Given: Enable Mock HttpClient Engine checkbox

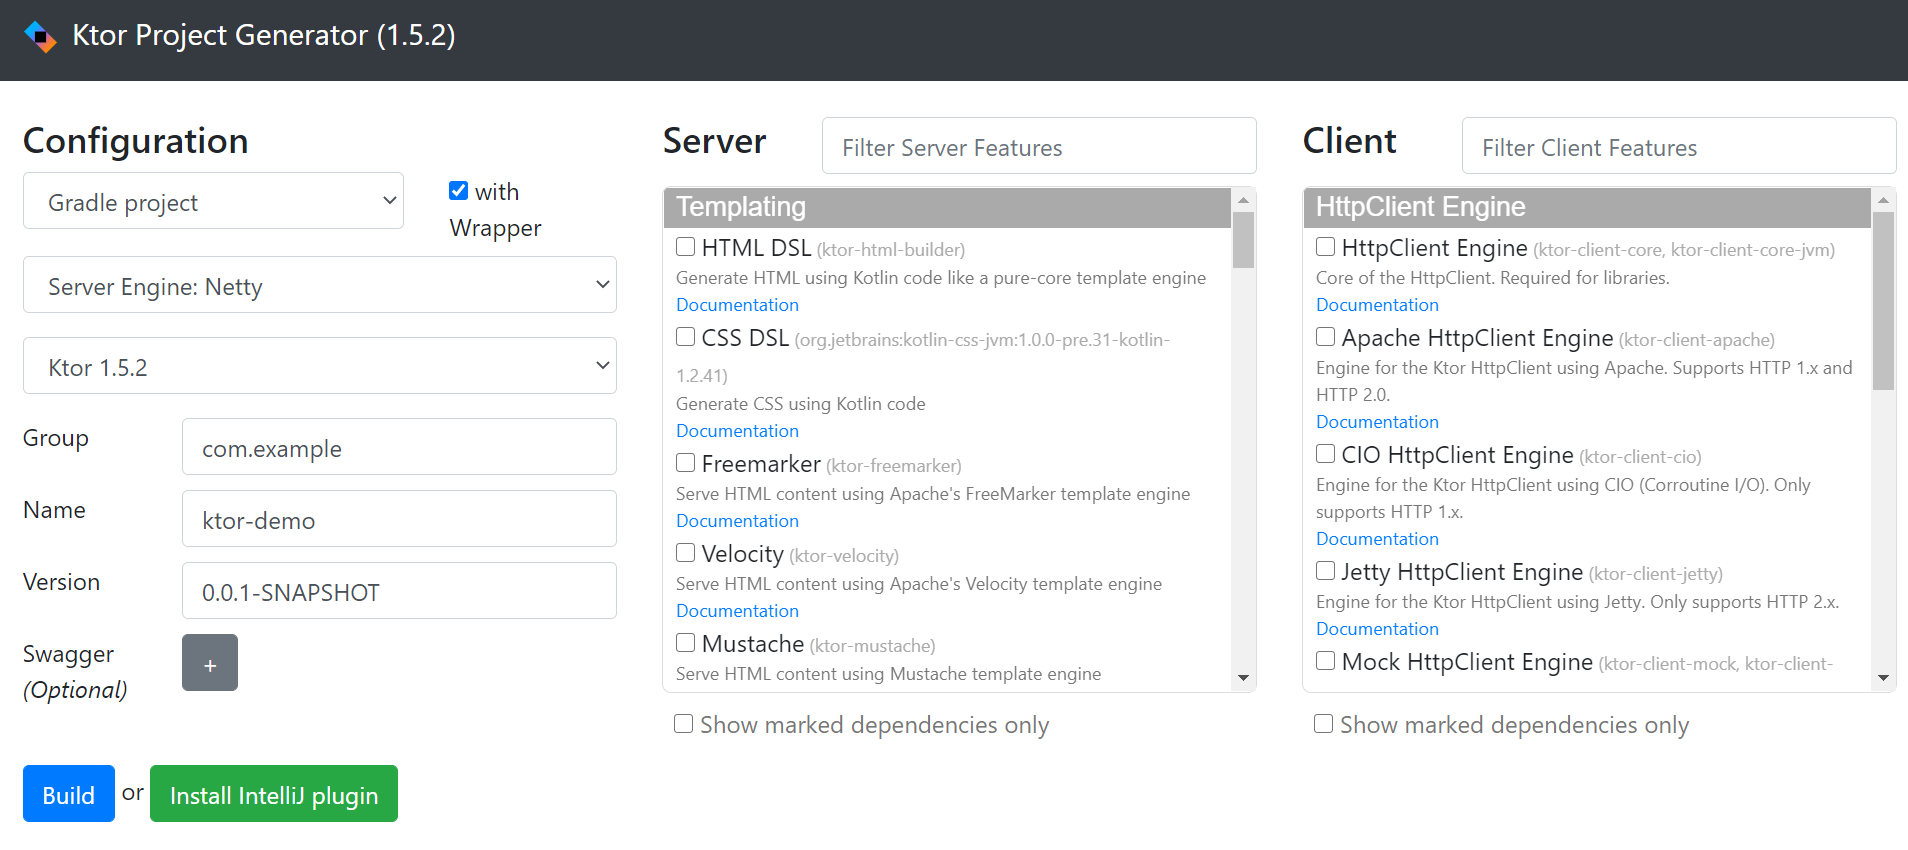Looking at the screenshot, I should 1326,661.
